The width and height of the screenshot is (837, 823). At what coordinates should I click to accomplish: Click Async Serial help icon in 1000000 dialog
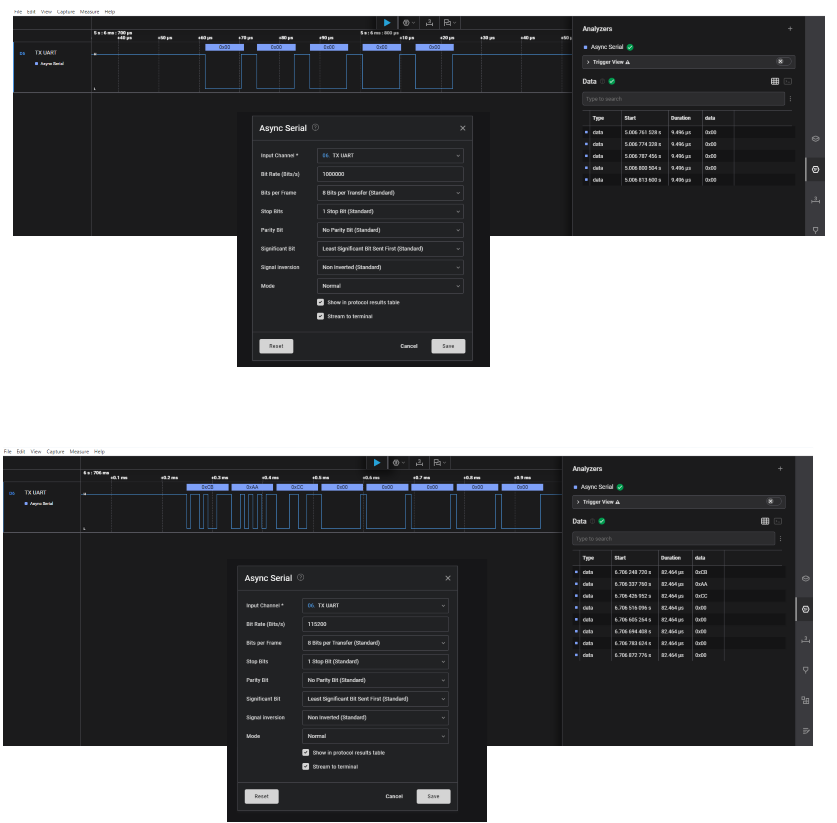coord(315,128)
